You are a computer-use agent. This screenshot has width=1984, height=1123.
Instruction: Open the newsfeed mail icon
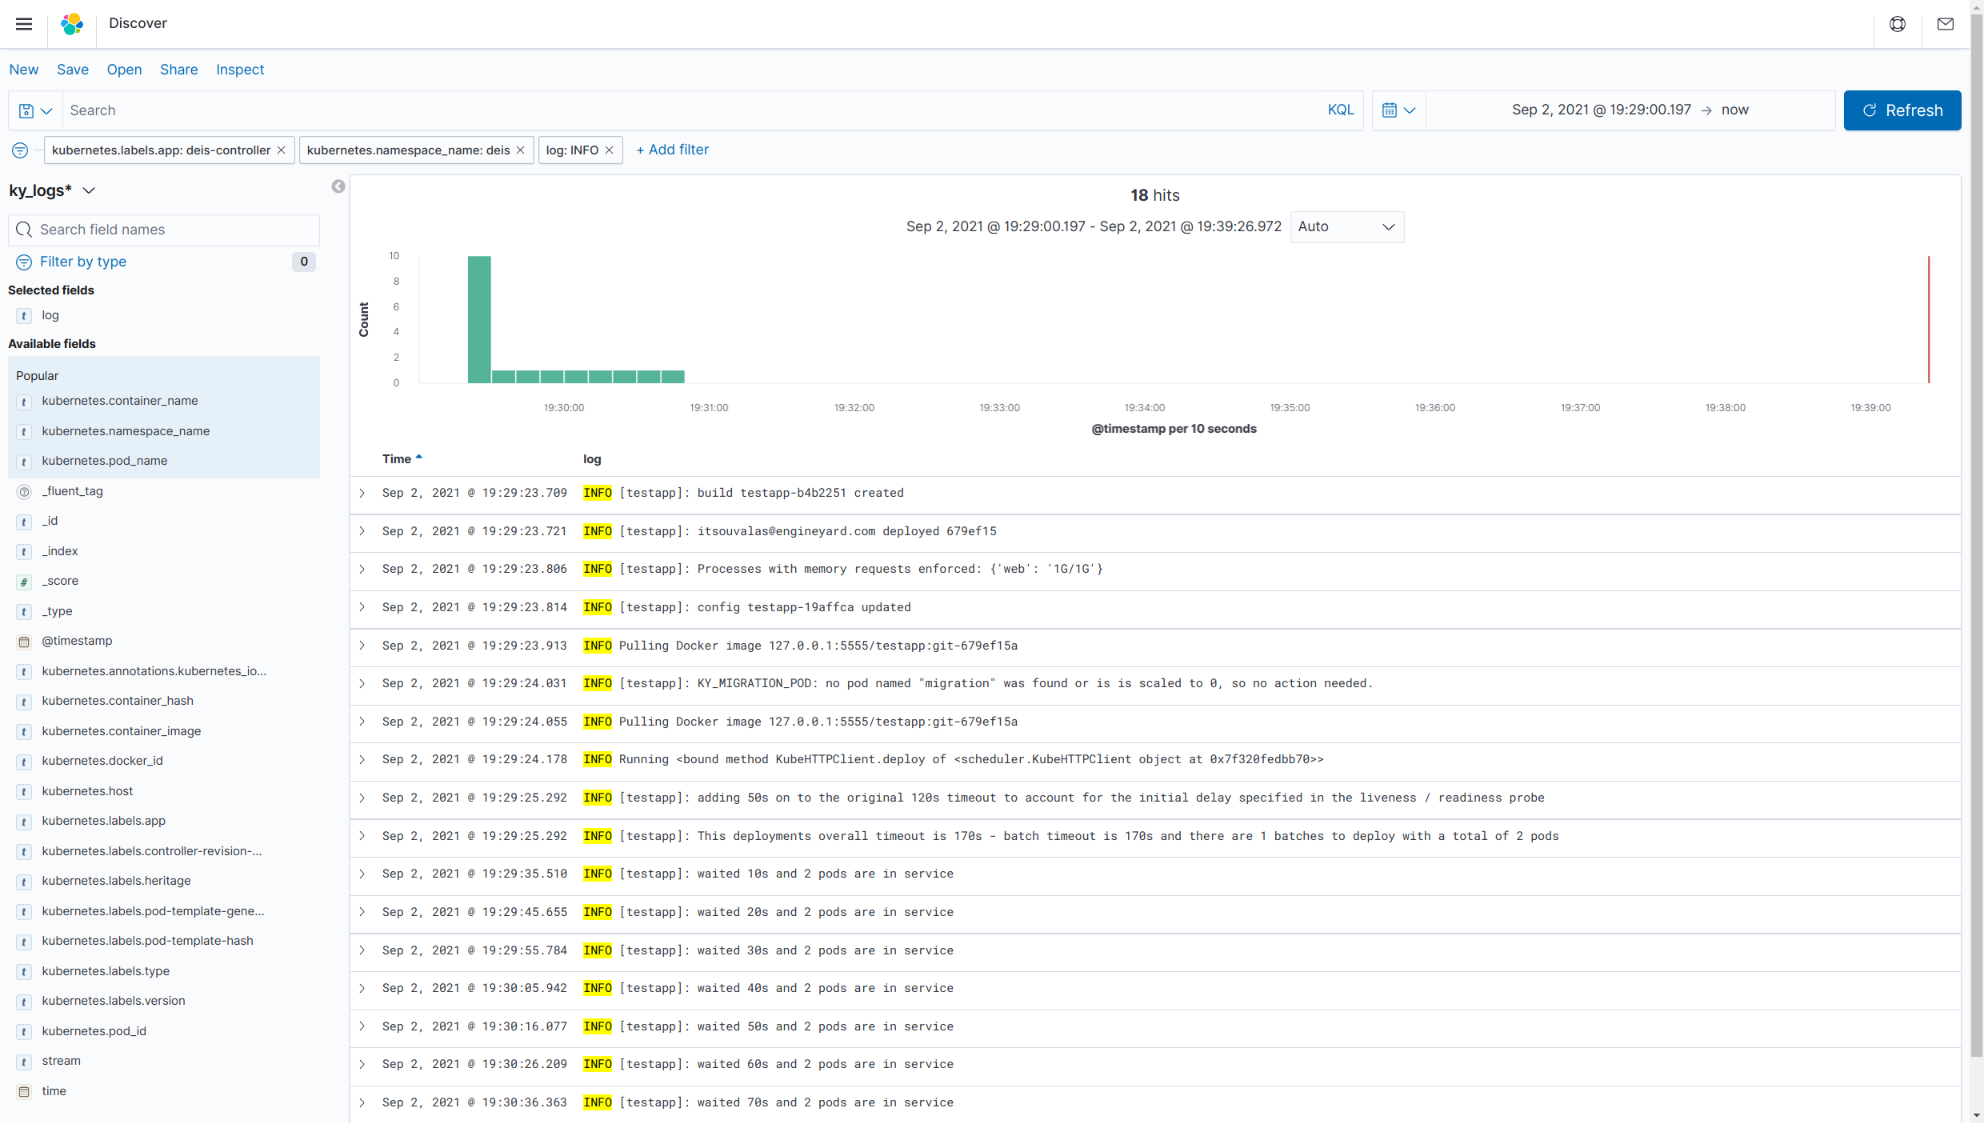point(1945,24)
